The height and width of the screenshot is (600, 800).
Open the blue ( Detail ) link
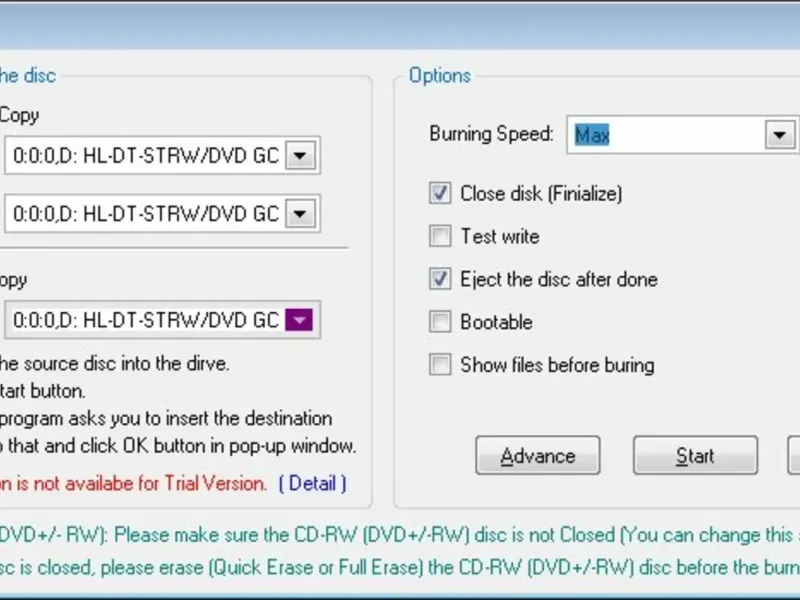pos(313,484)
